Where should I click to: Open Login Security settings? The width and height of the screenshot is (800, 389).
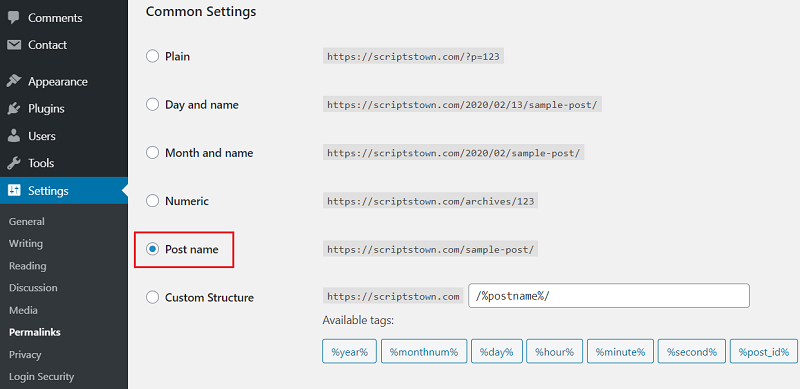click(x=41, y=377)
